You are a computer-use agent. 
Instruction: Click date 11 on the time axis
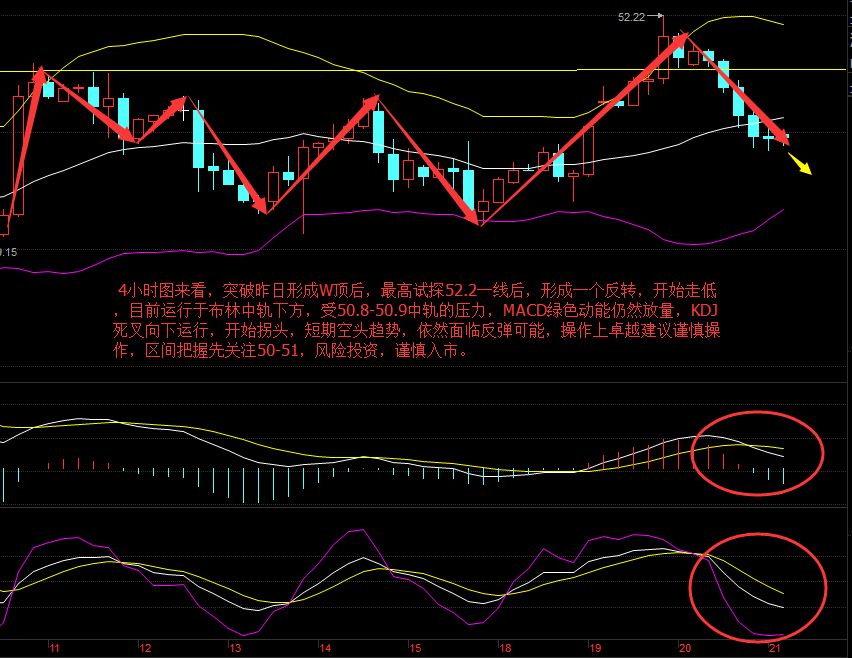[x=54, y=648]
